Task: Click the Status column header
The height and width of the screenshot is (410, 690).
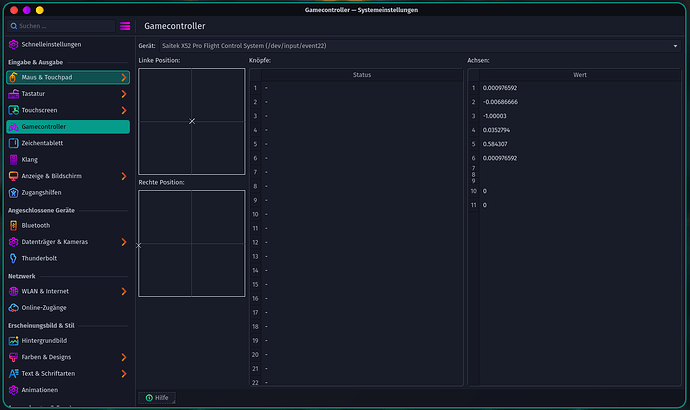Action: [x=362, y=75]
